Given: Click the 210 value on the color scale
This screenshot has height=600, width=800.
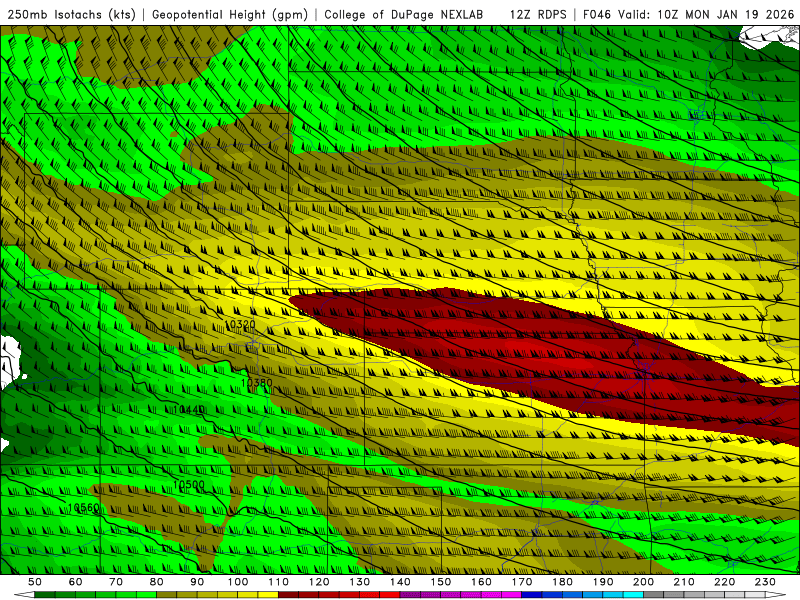Looking at the screenshot, I should [684, 582].
